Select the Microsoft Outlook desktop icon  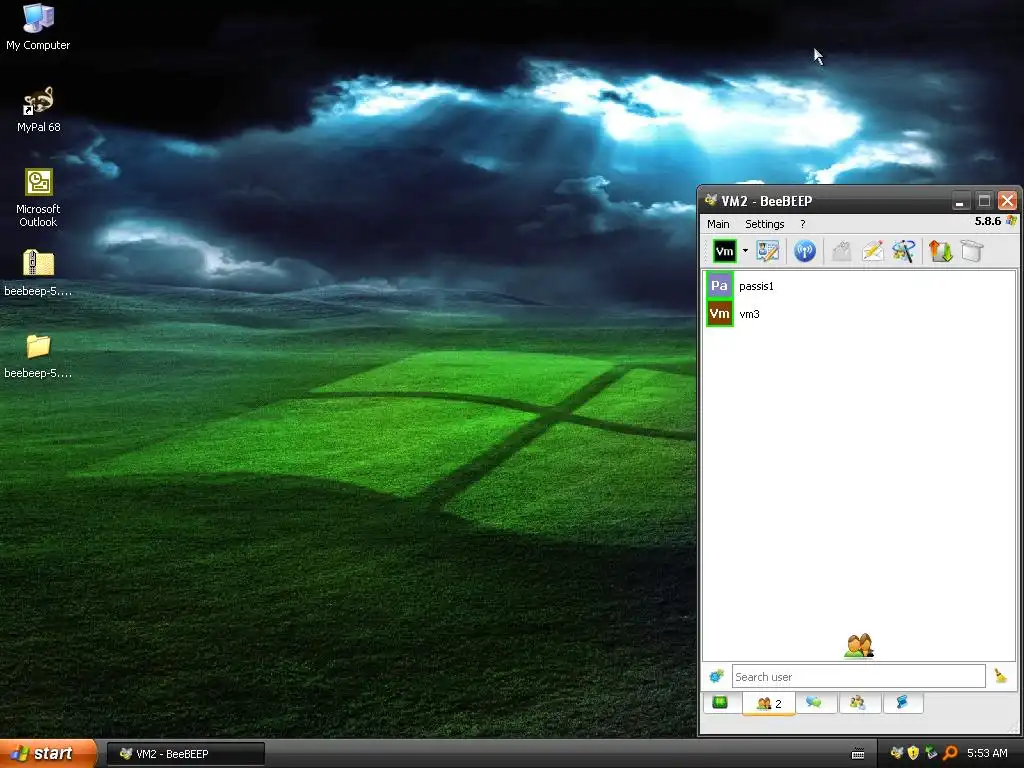(38, 197)
